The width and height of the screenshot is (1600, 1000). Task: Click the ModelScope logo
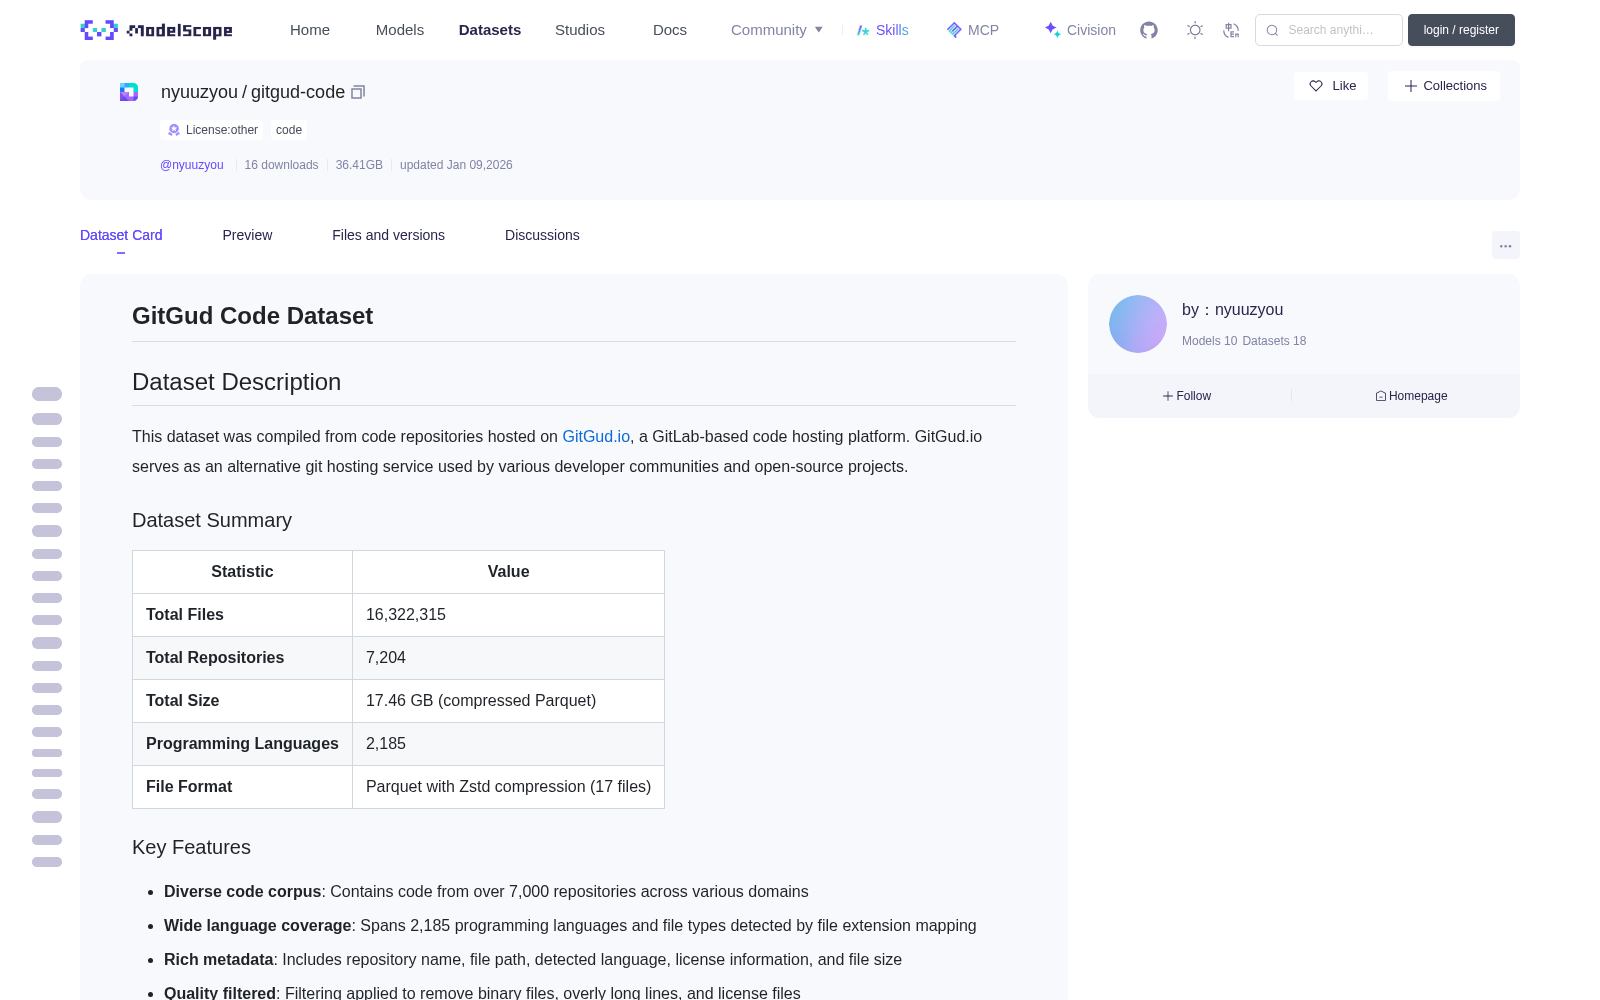156,30
